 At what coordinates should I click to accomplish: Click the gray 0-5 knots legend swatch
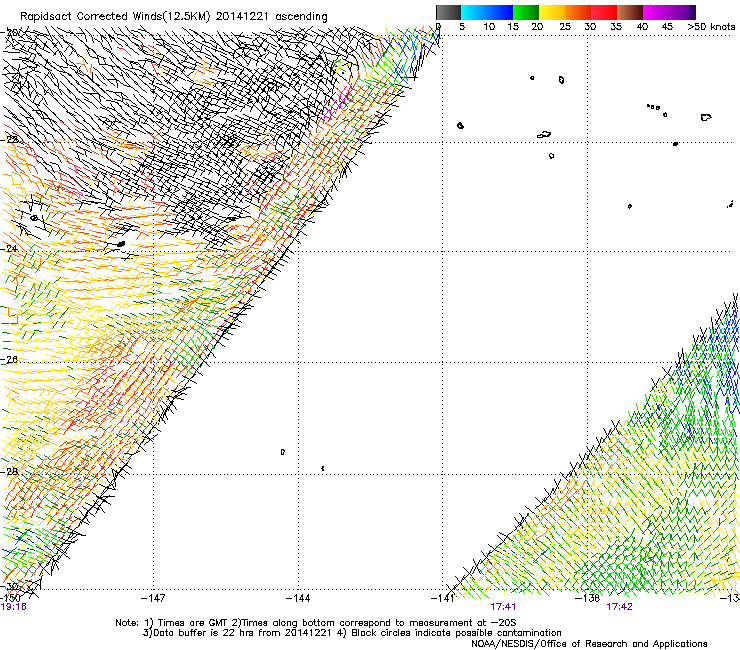448,12
